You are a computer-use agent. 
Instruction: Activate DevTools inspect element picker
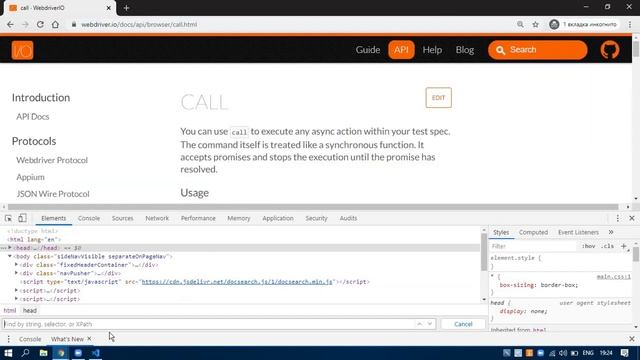pyautogui.click(x=8, y=218)
